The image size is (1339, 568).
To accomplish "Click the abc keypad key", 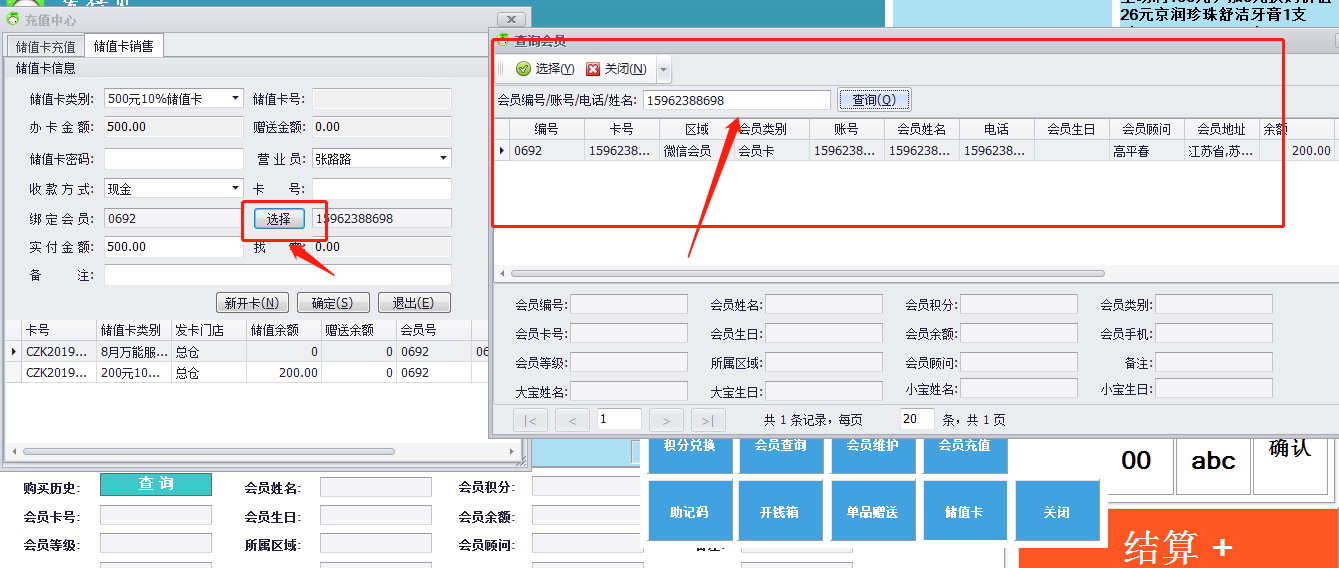I will pyautogui.click(x=1213, y=465).
